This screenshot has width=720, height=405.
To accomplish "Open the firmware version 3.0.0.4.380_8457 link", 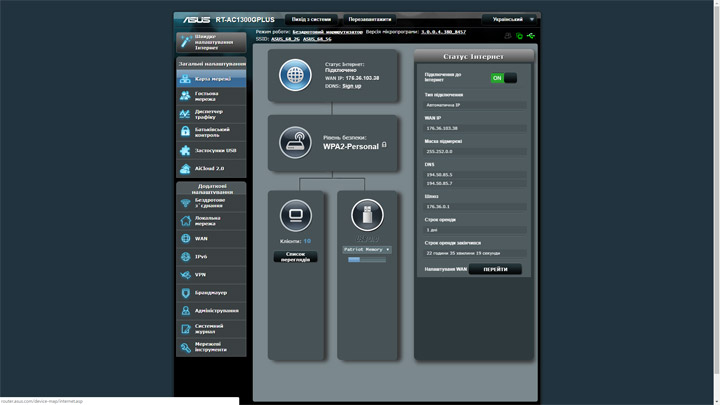I will tap(444, 32).
